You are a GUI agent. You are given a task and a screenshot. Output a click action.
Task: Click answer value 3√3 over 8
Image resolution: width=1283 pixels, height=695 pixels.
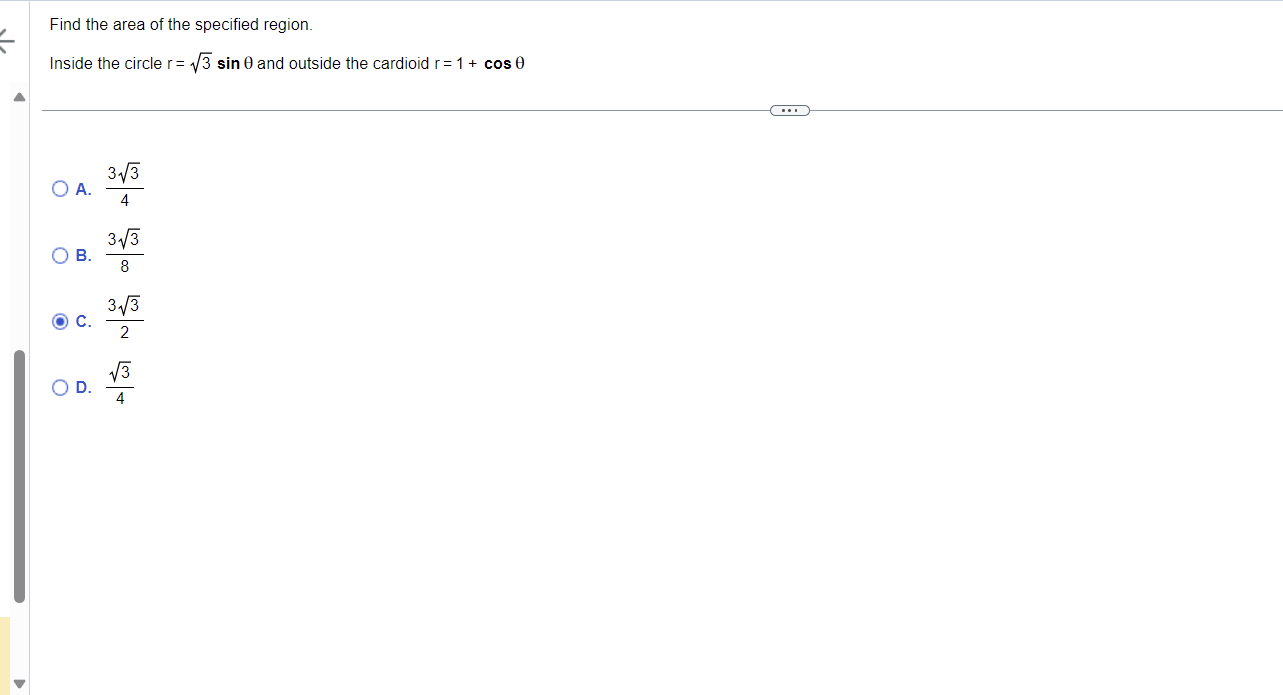coord(124,254)
